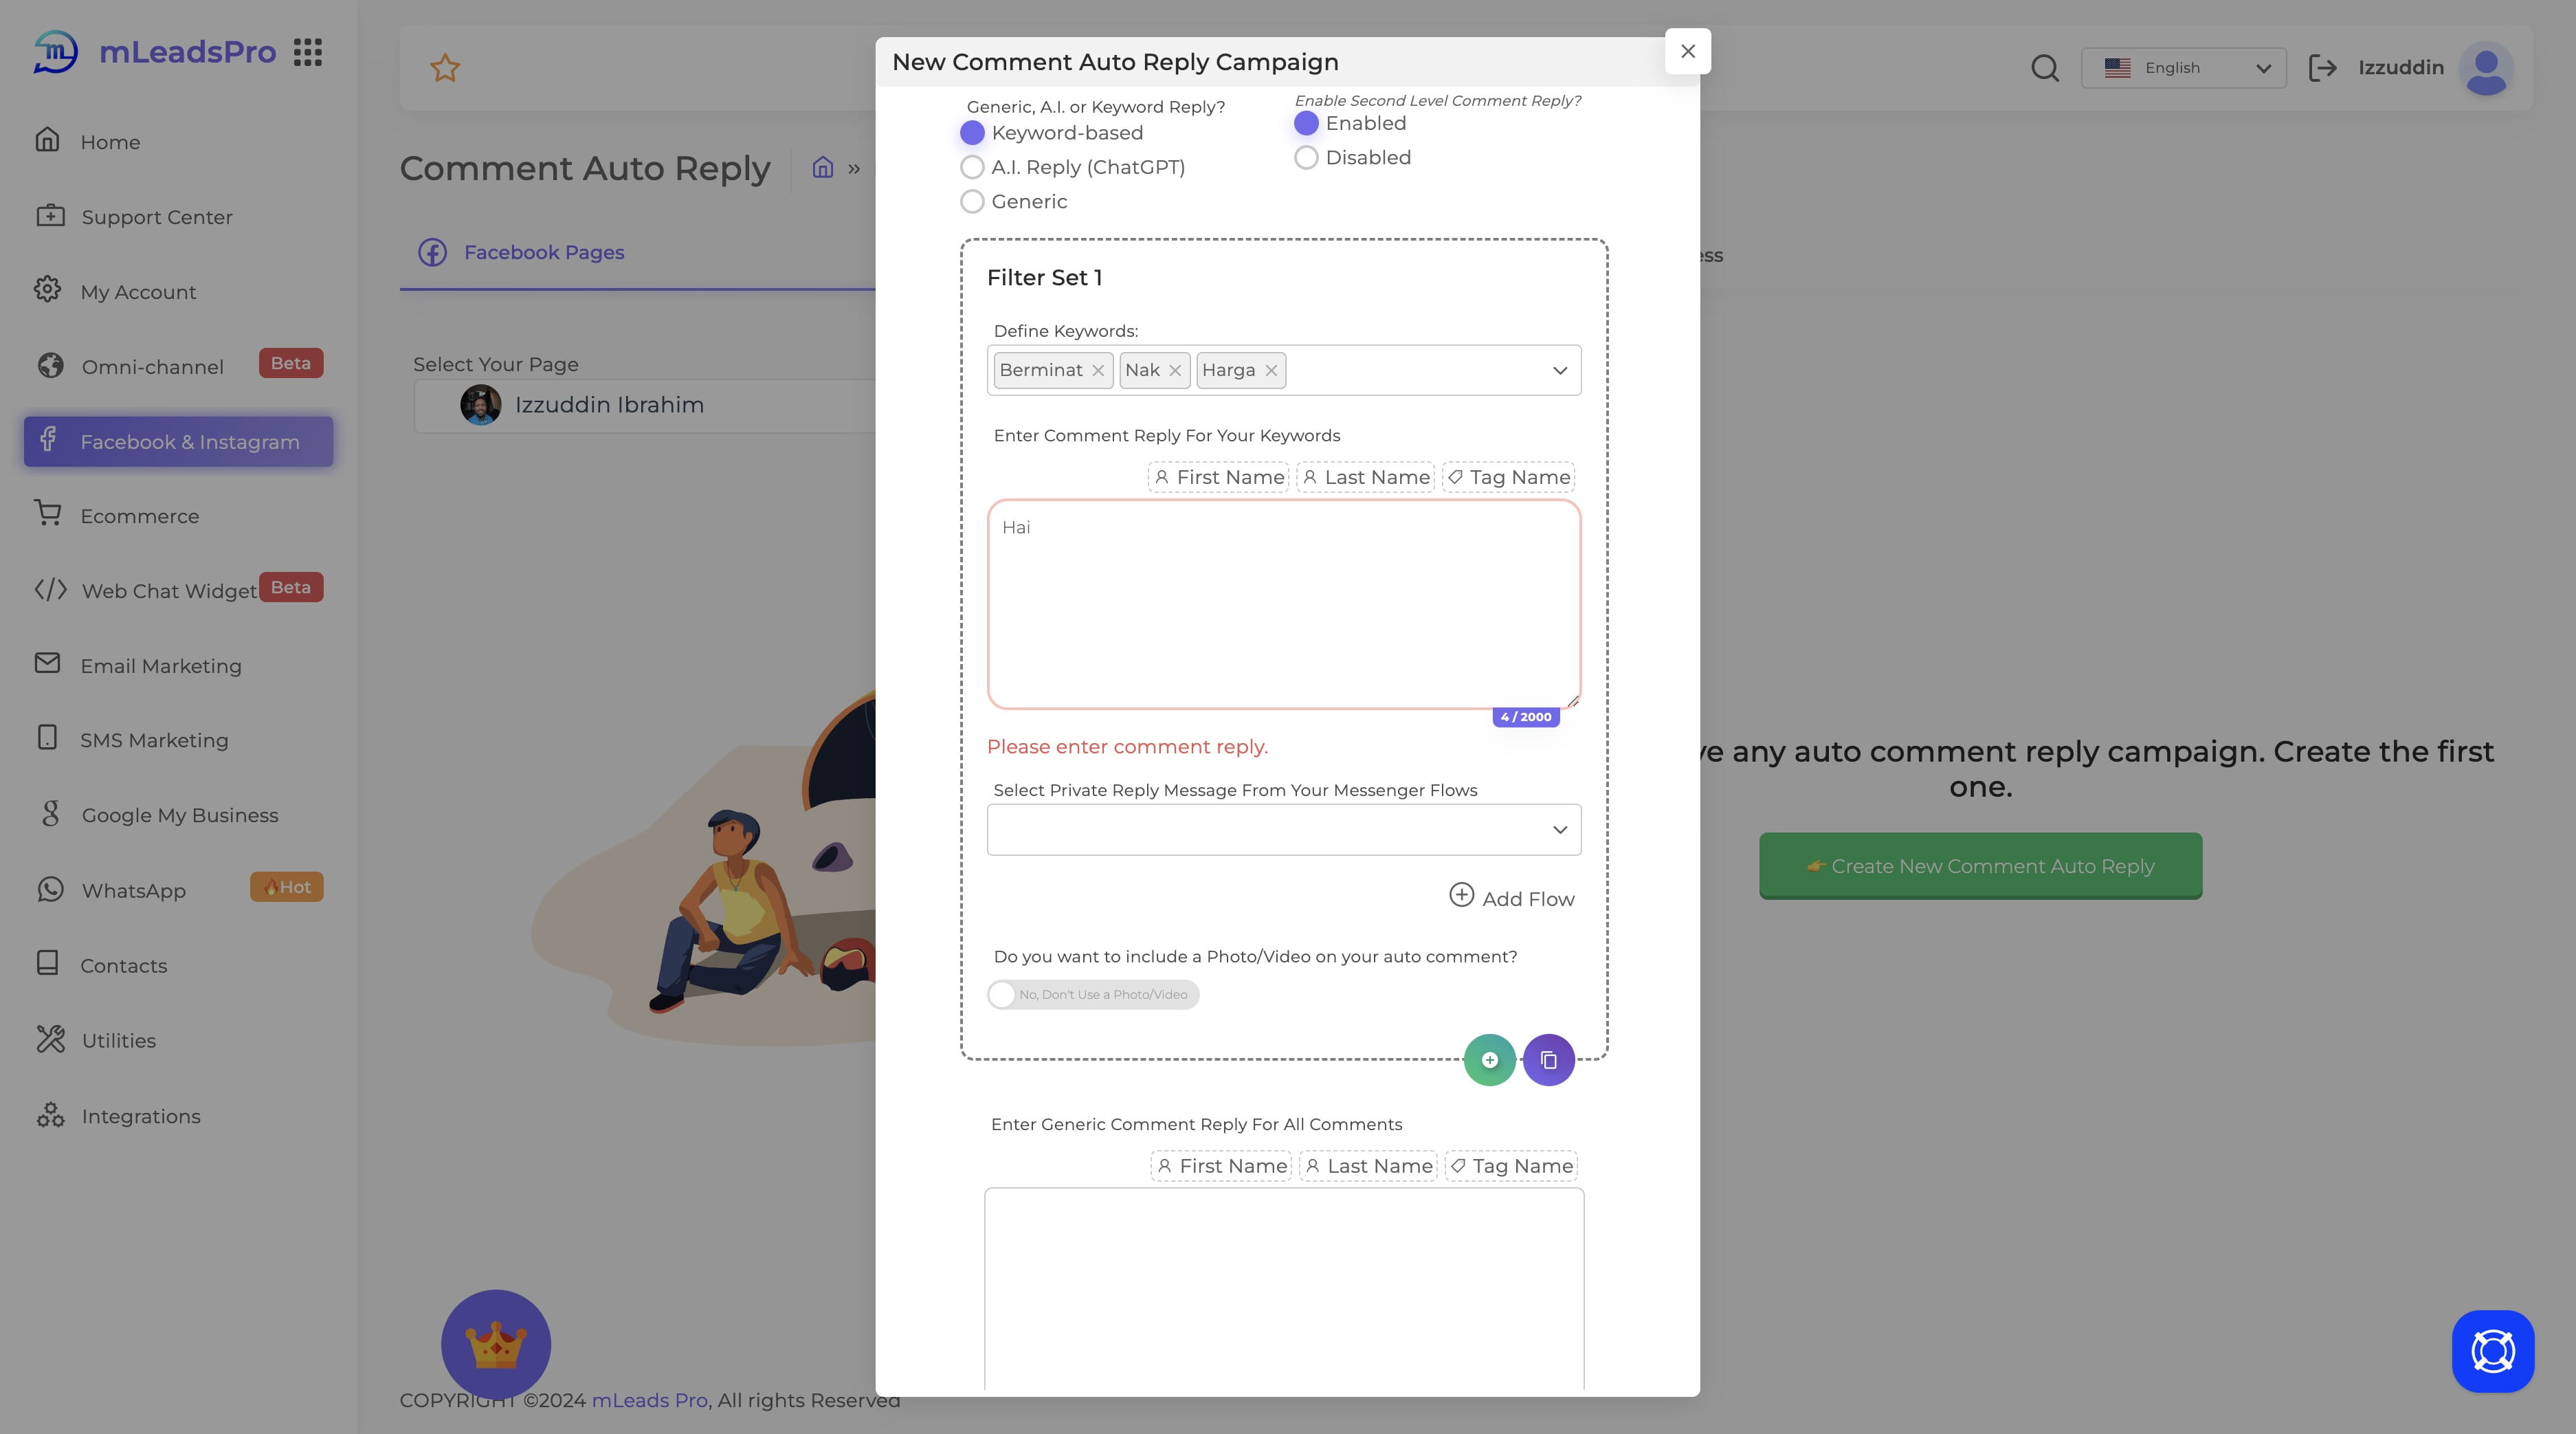This screenshot has height=1434, width=2576.
Task: Click the comment reply text input field
Action: coord(1284,604)
